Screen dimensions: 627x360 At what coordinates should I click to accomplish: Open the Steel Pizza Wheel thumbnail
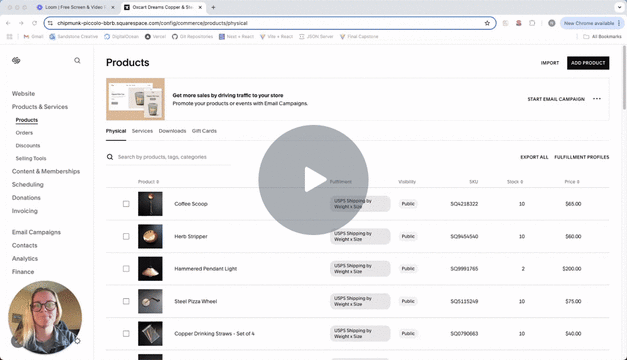(x=150, y=301)
